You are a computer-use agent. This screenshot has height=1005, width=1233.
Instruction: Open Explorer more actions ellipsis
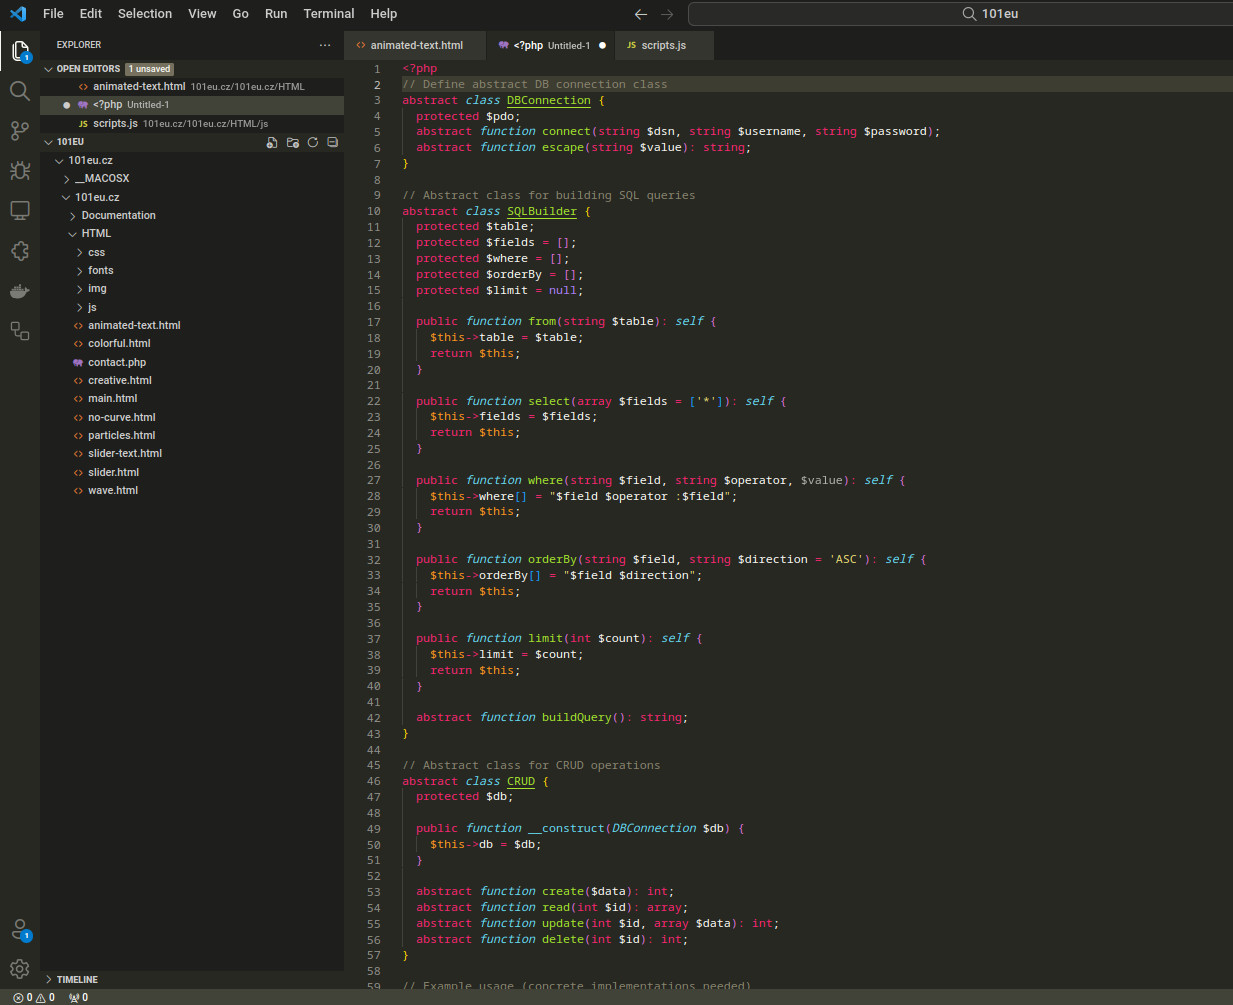click(325, 45)
